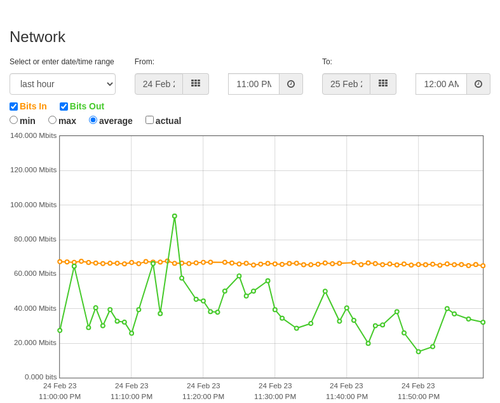Enable the actual checkbox

pyautogui.click(x=150, y=120)
